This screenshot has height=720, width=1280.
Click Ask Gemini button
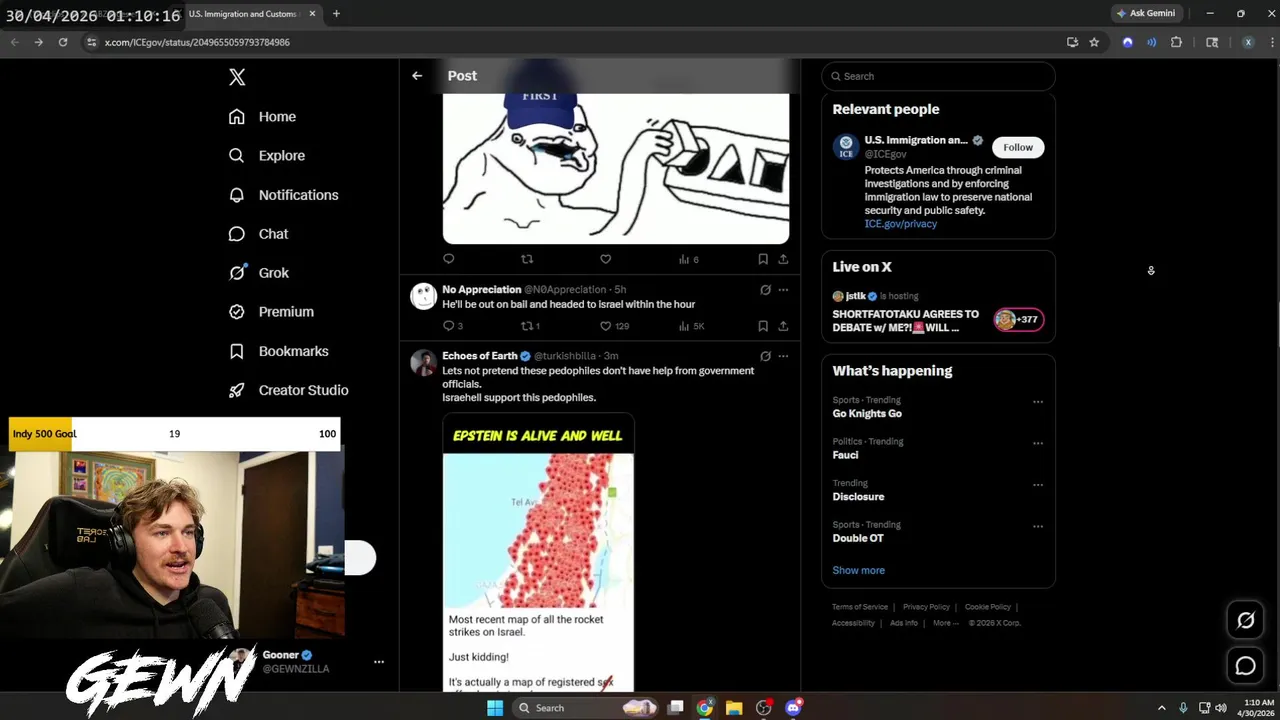[x=1146, y=13]
